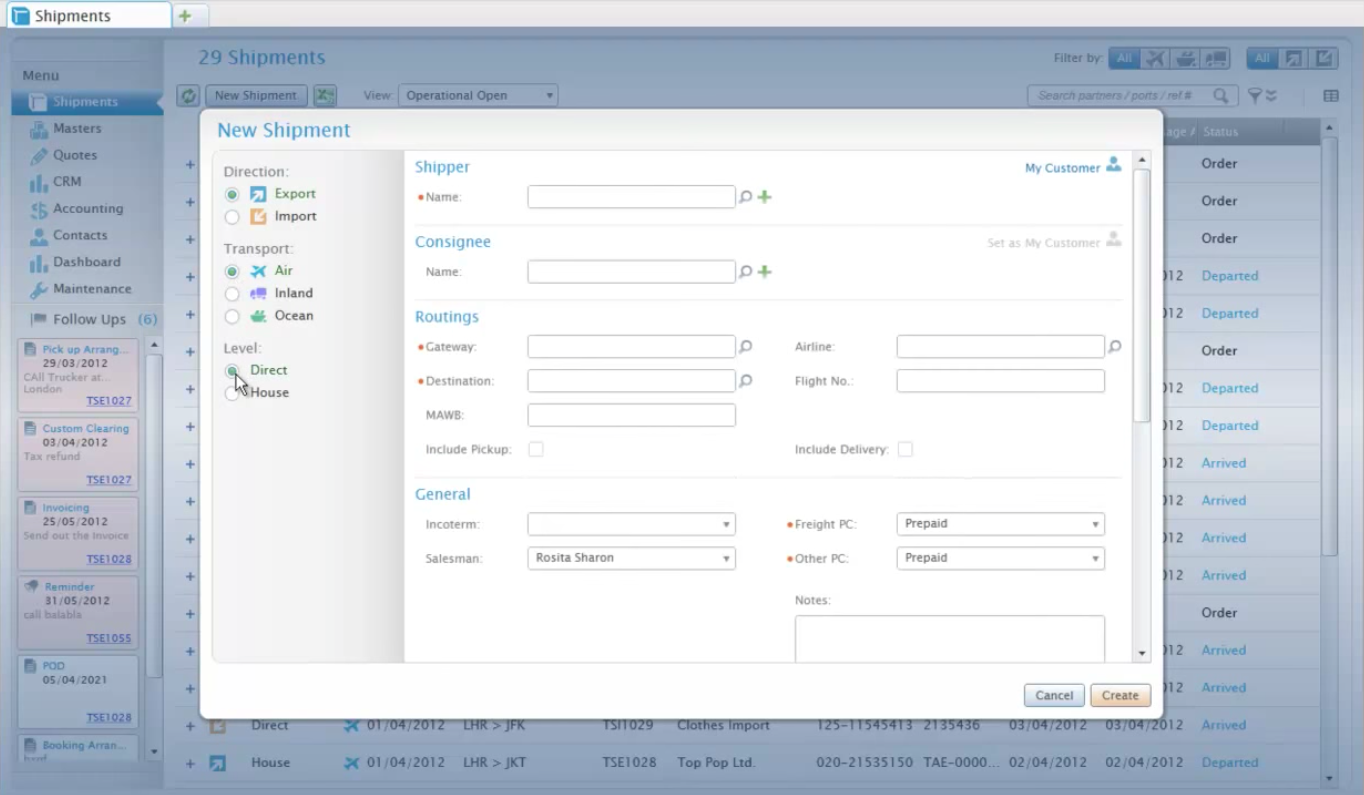
Task: Filter shipments by airplane icon
Action: pos(1155,59)
